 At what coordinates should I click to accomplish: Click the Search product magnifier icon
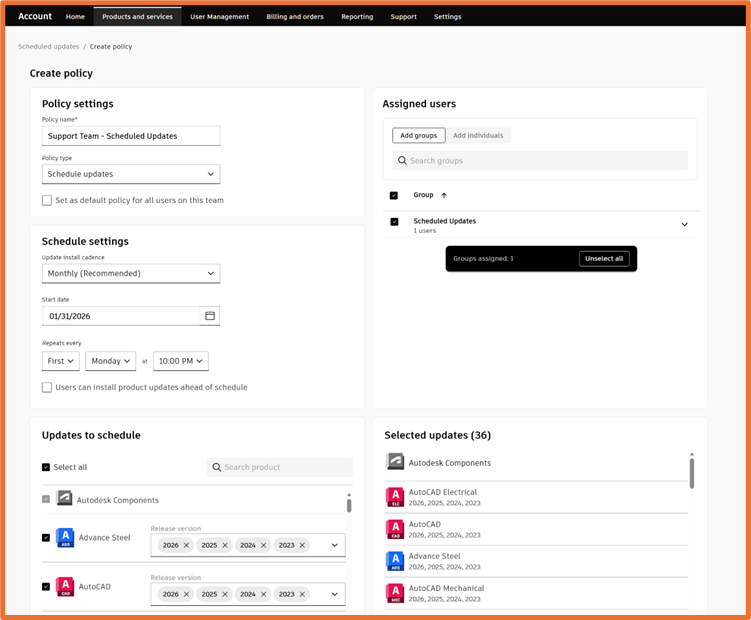click(x=216, y=467)
